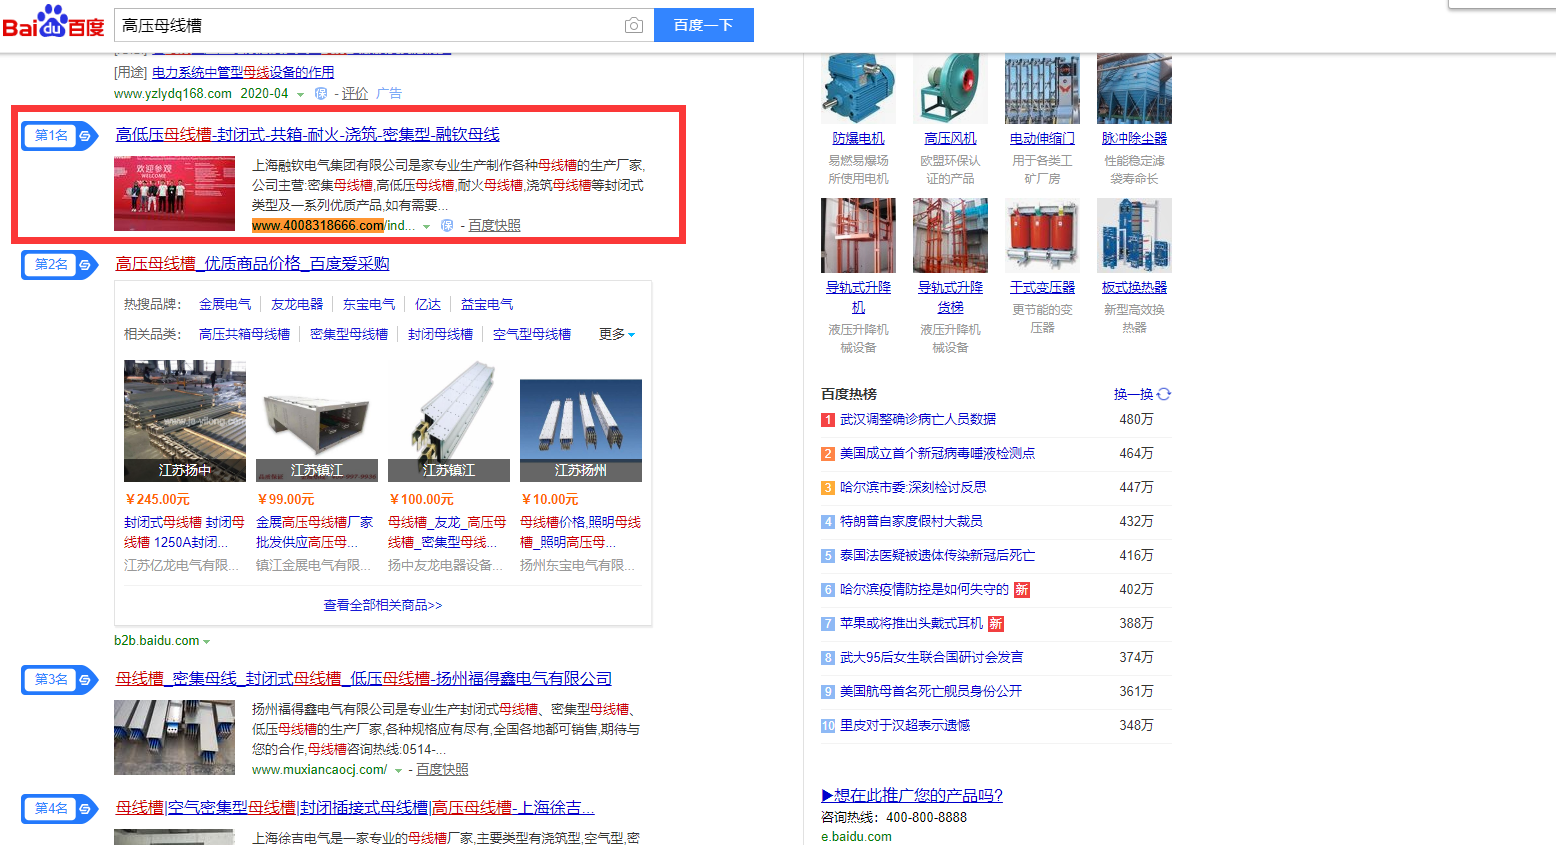The height and width of the screenshot is (845, 1556).
Task: Open the 防爆电机 product image
Action: [858, 90]
